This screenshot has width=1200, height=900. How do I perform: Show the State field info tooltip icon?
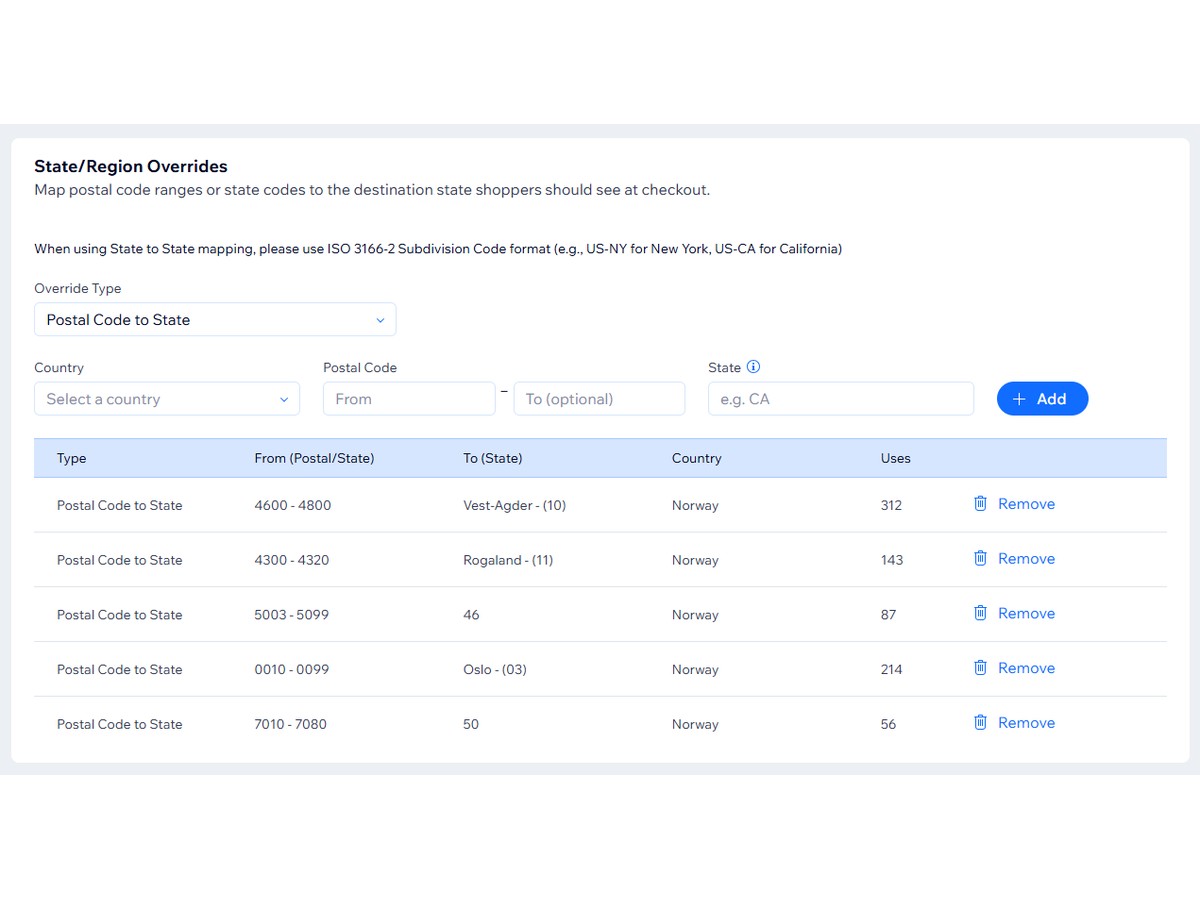754,367
